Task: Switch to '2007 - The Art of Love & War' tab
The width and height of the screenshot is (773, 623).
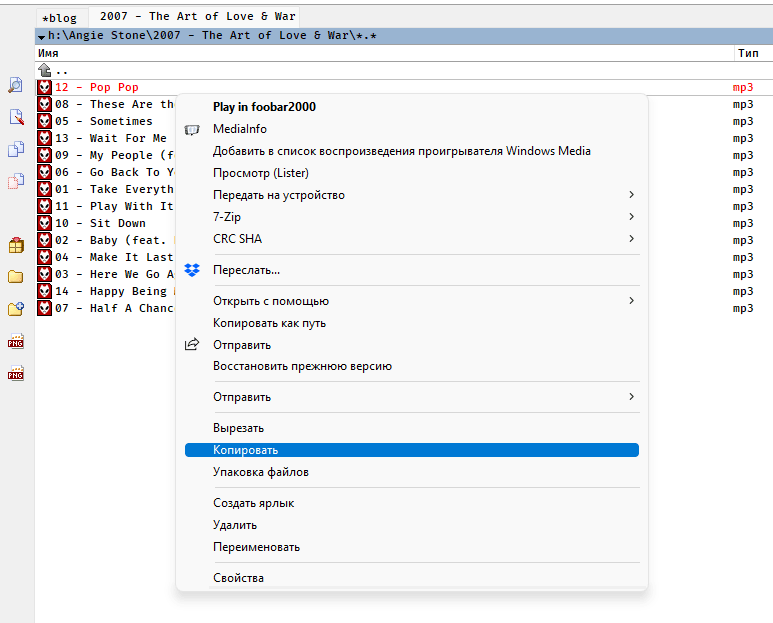Action: point(194,16)
